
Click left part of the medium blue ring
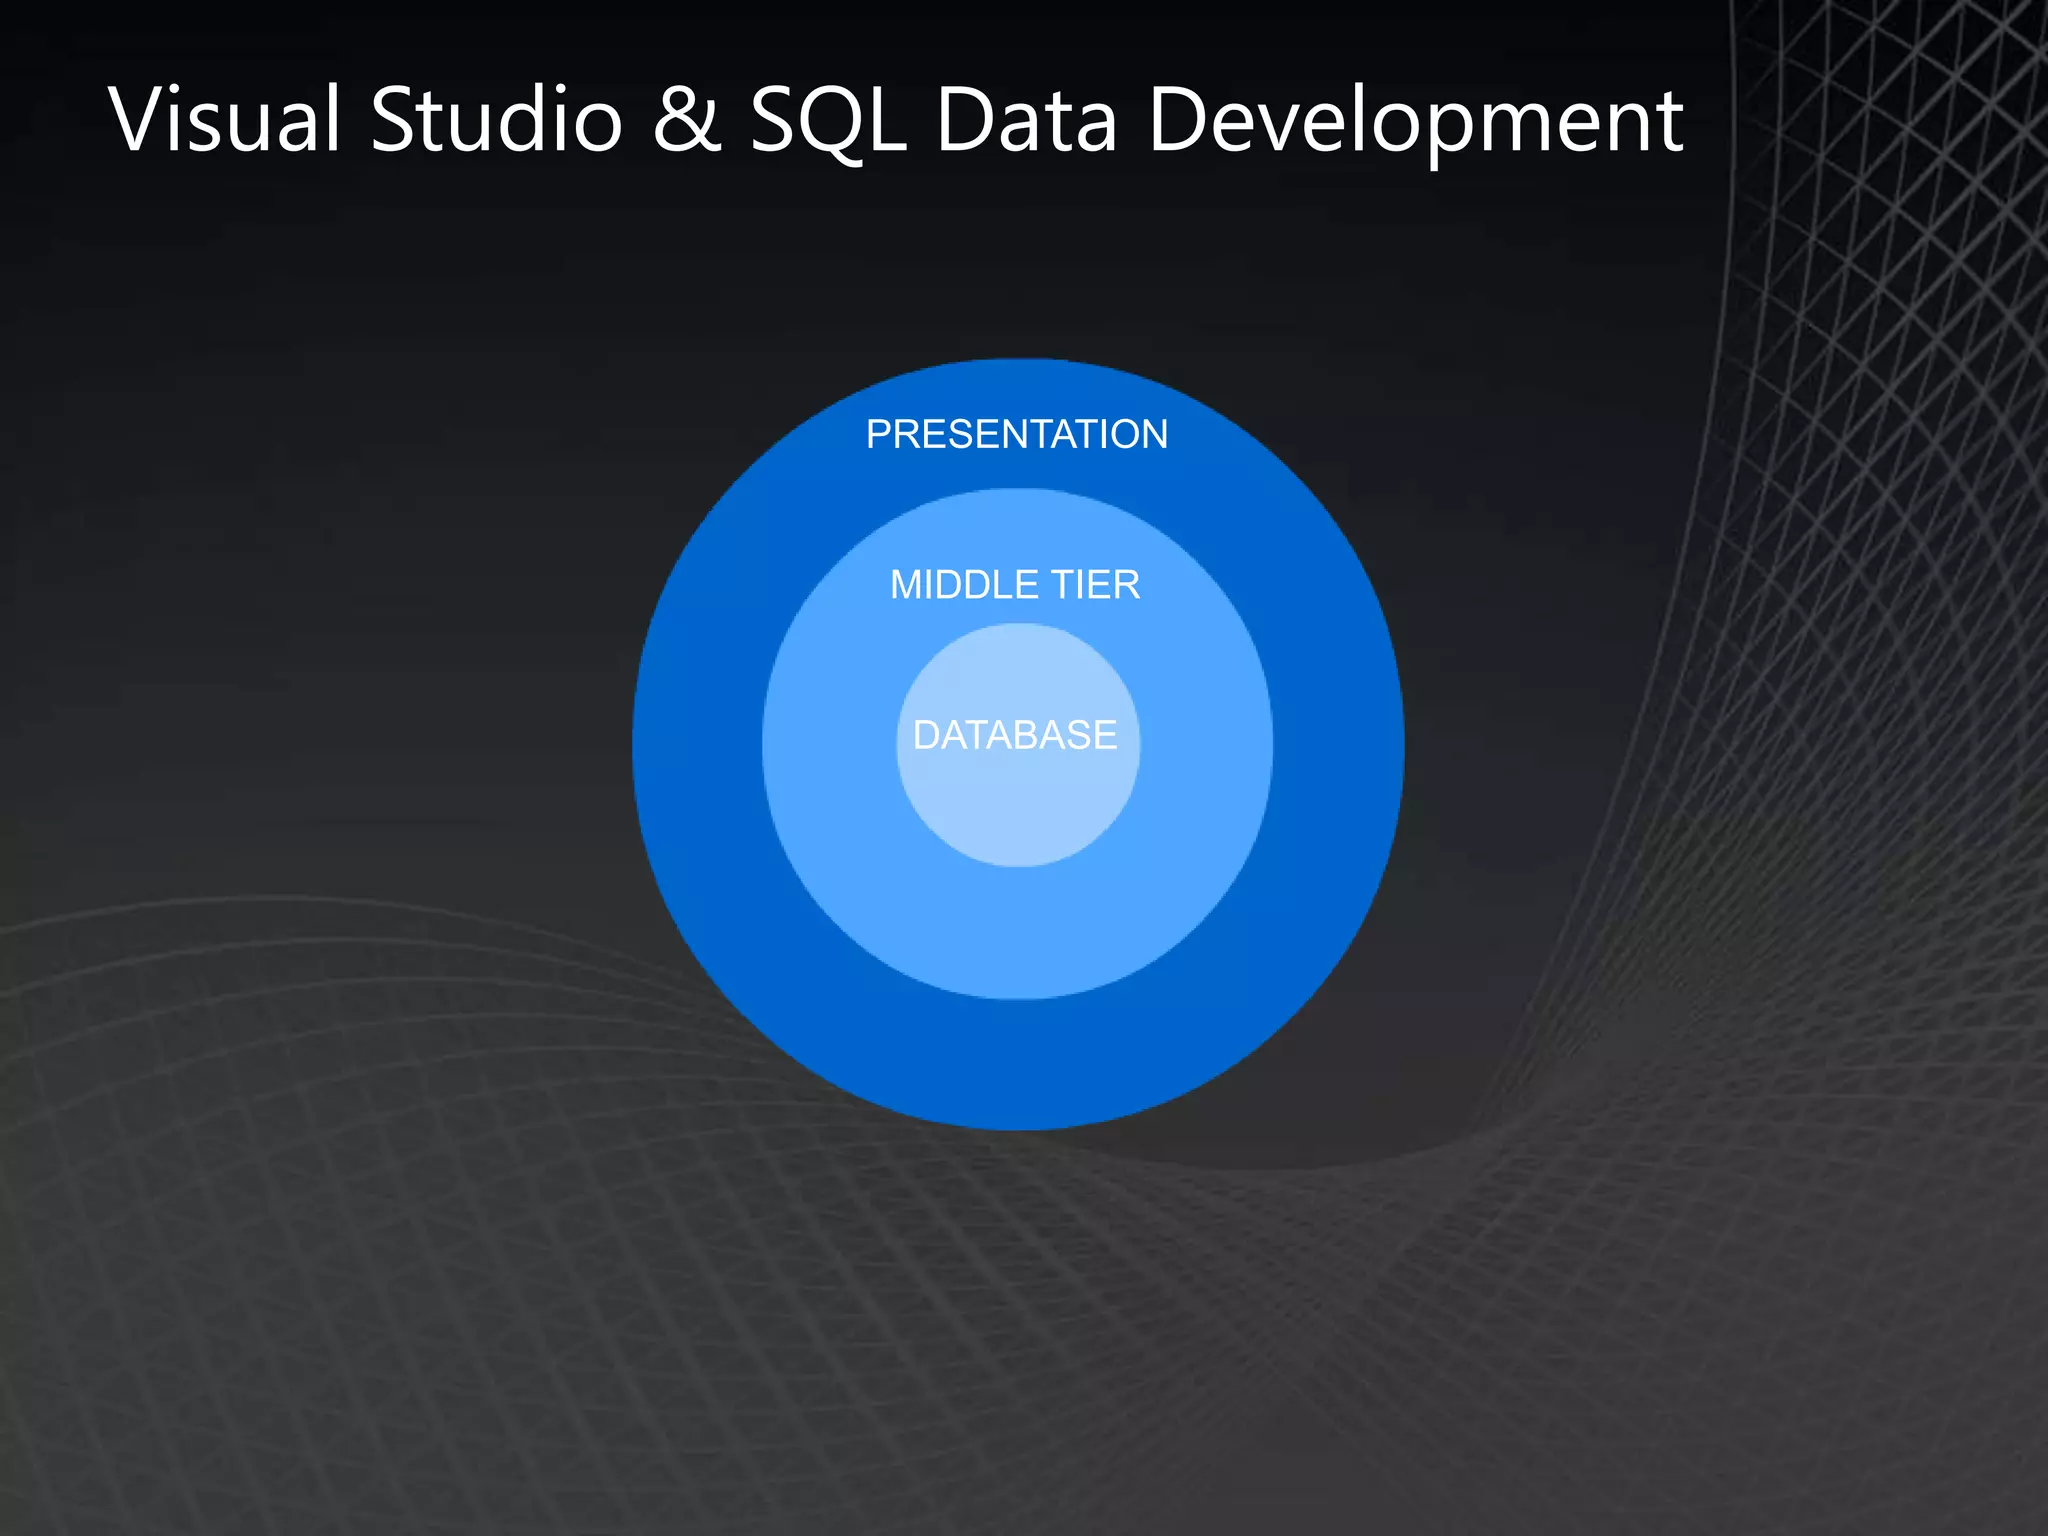coord(829,745)
